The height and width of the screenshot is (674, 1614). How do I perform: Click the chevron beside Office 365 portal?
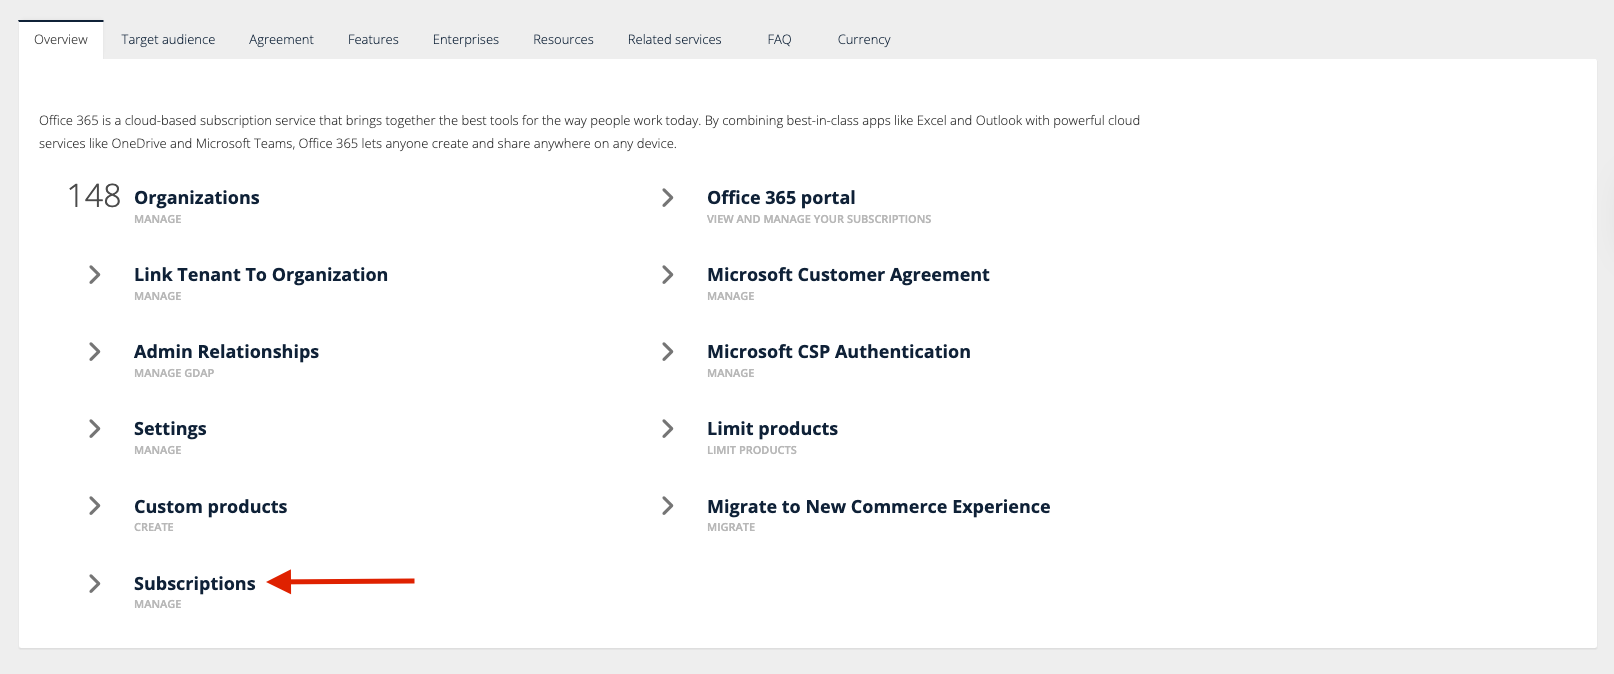click(668, 198)
